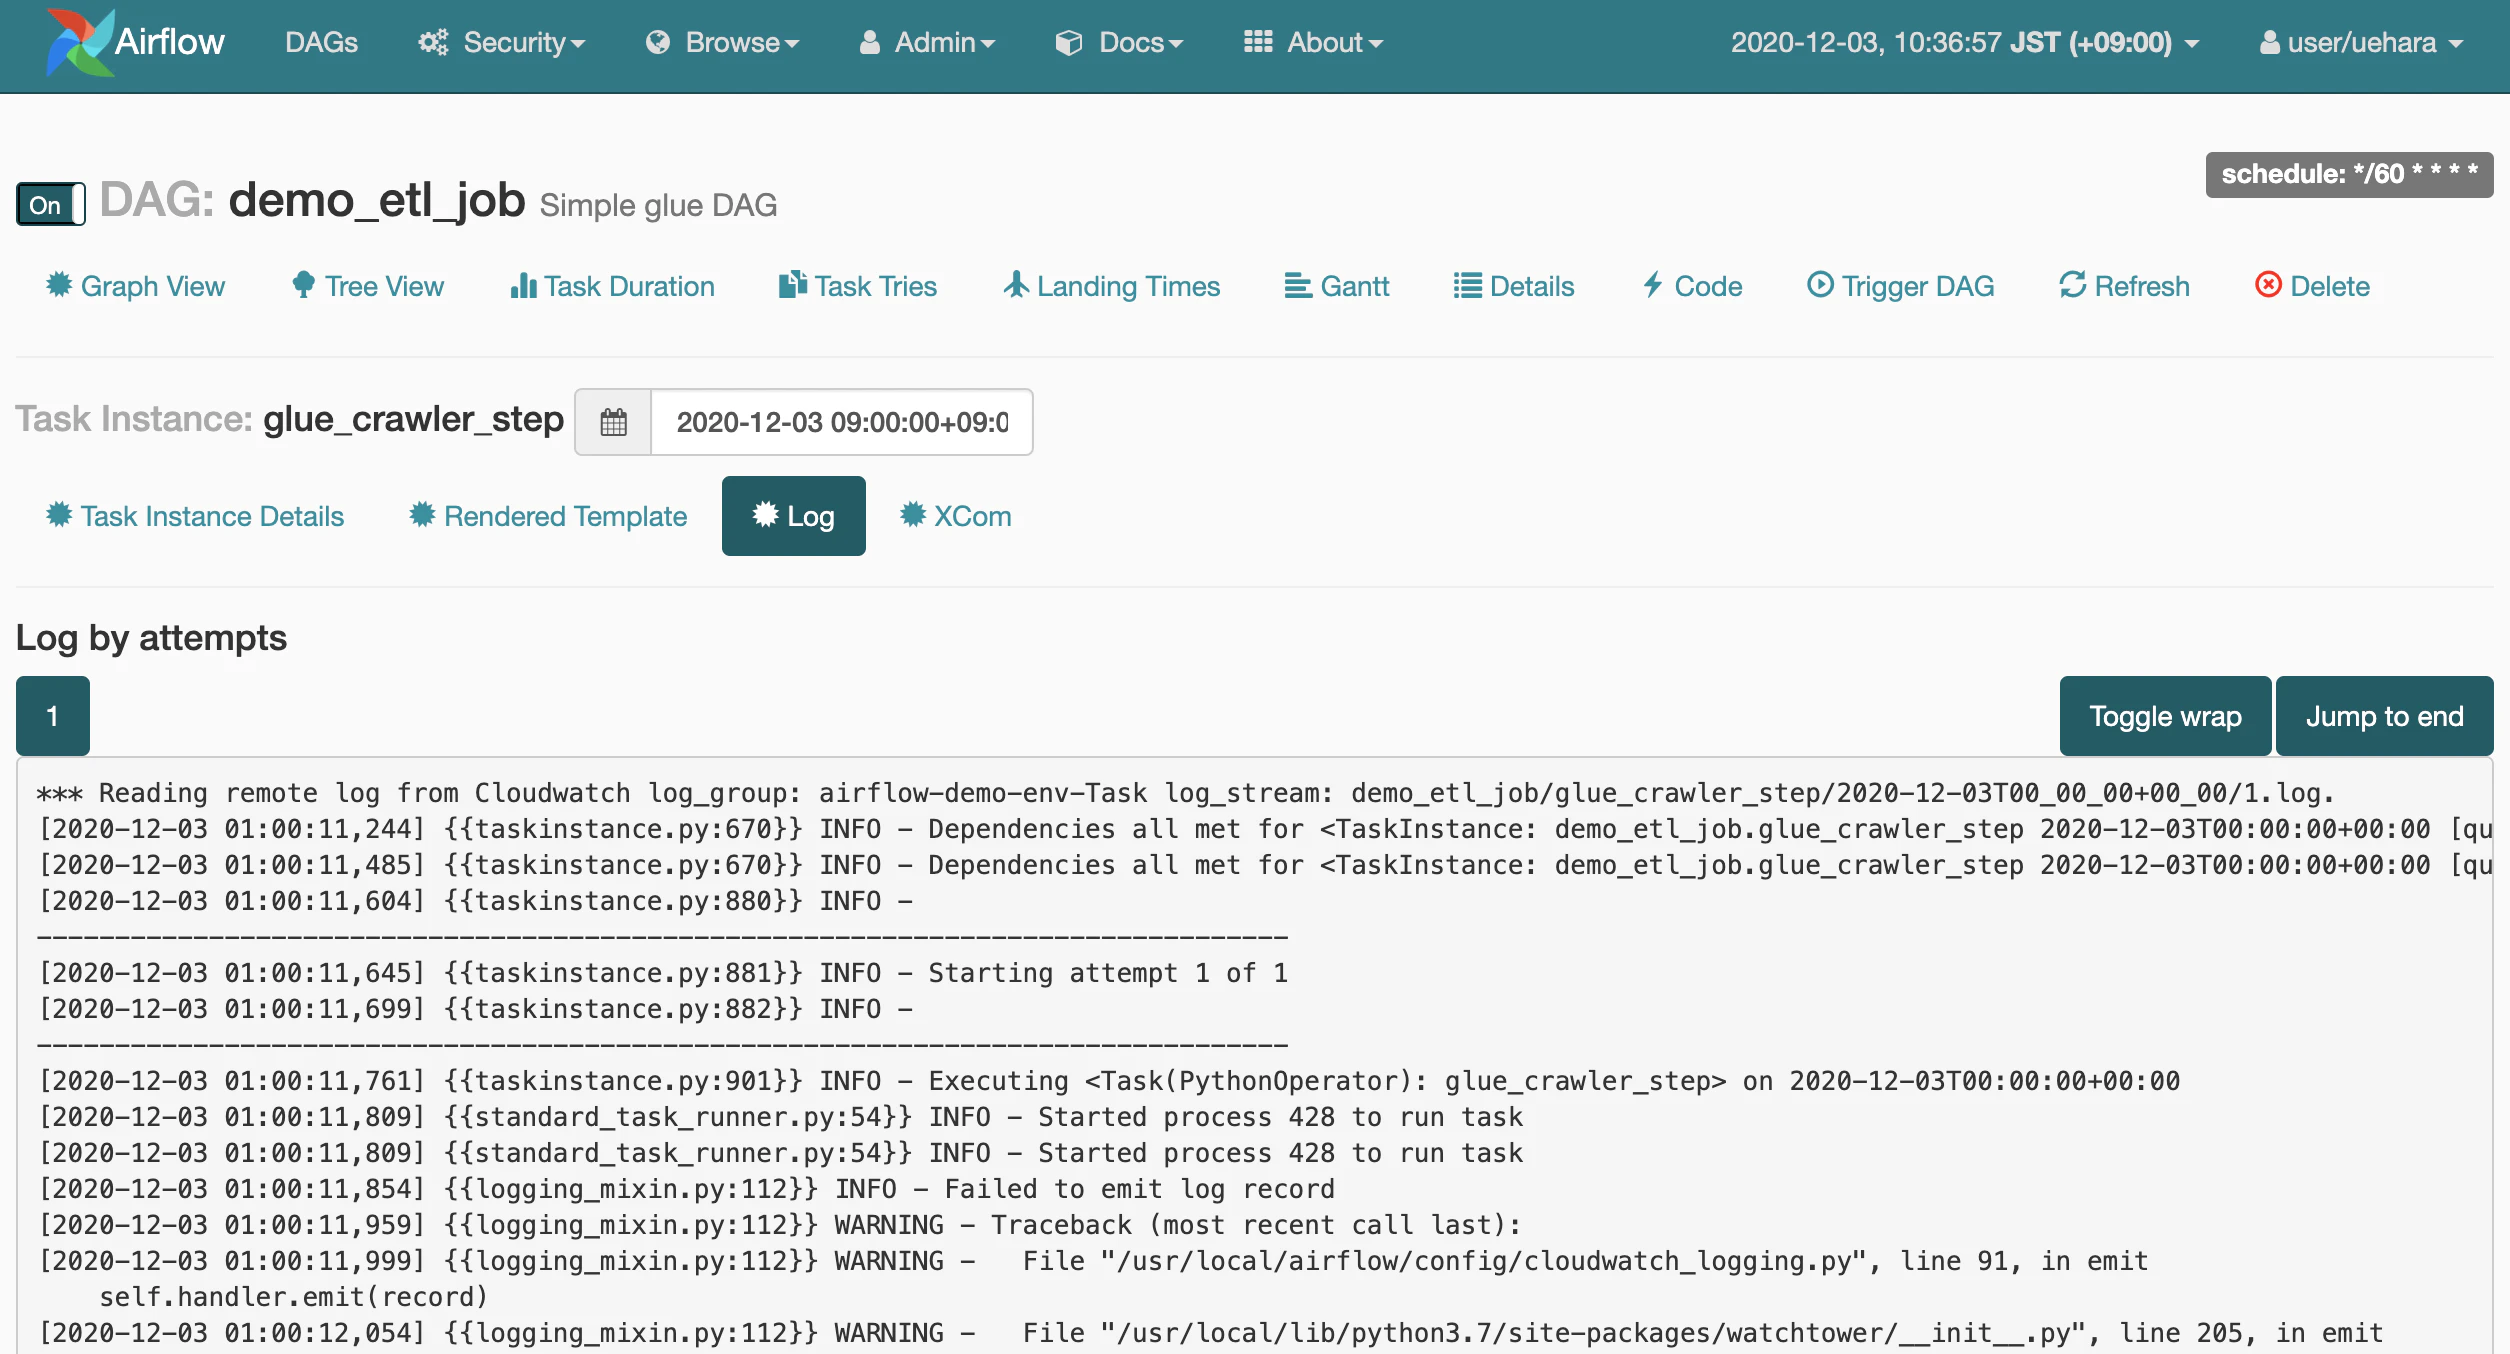
Task: Click the Toggle wrap button
Action: (2165, 716)
